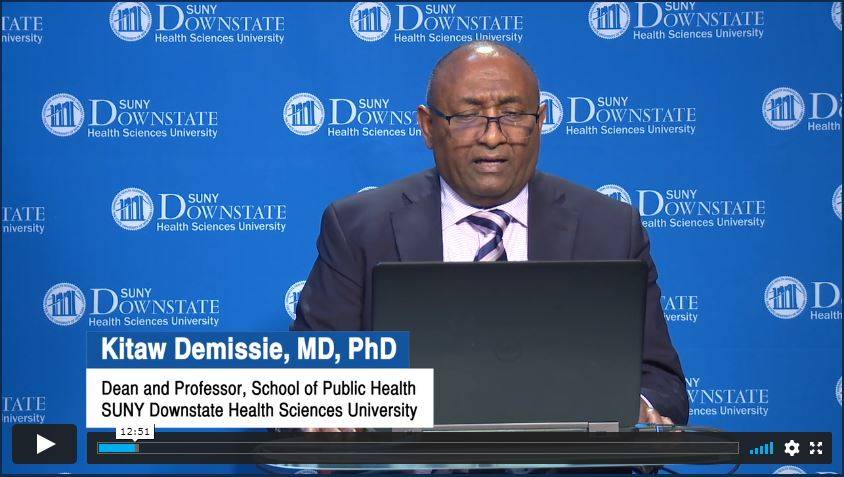
Task: Click the 12:51 timestamp marker
Action: pos(135,432)
